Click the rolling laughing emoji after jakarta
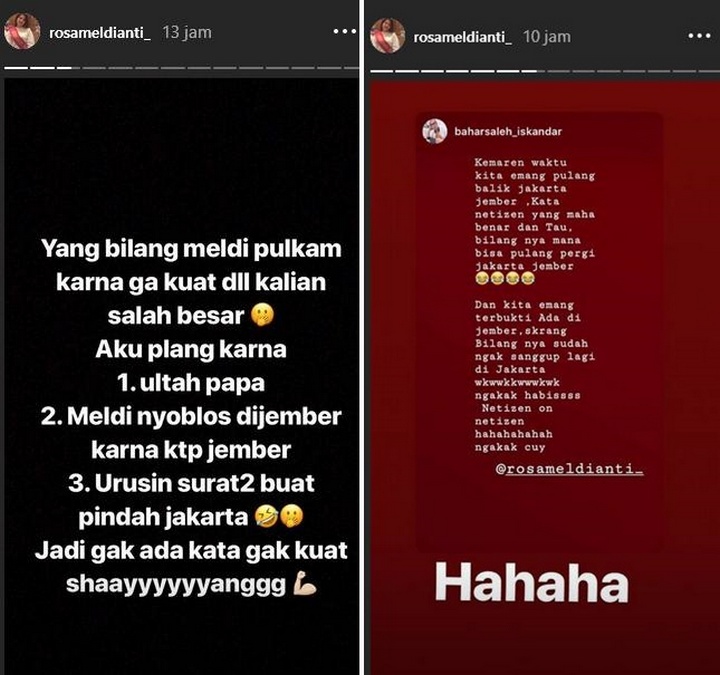The image size is (720, 675). (267, 516)
